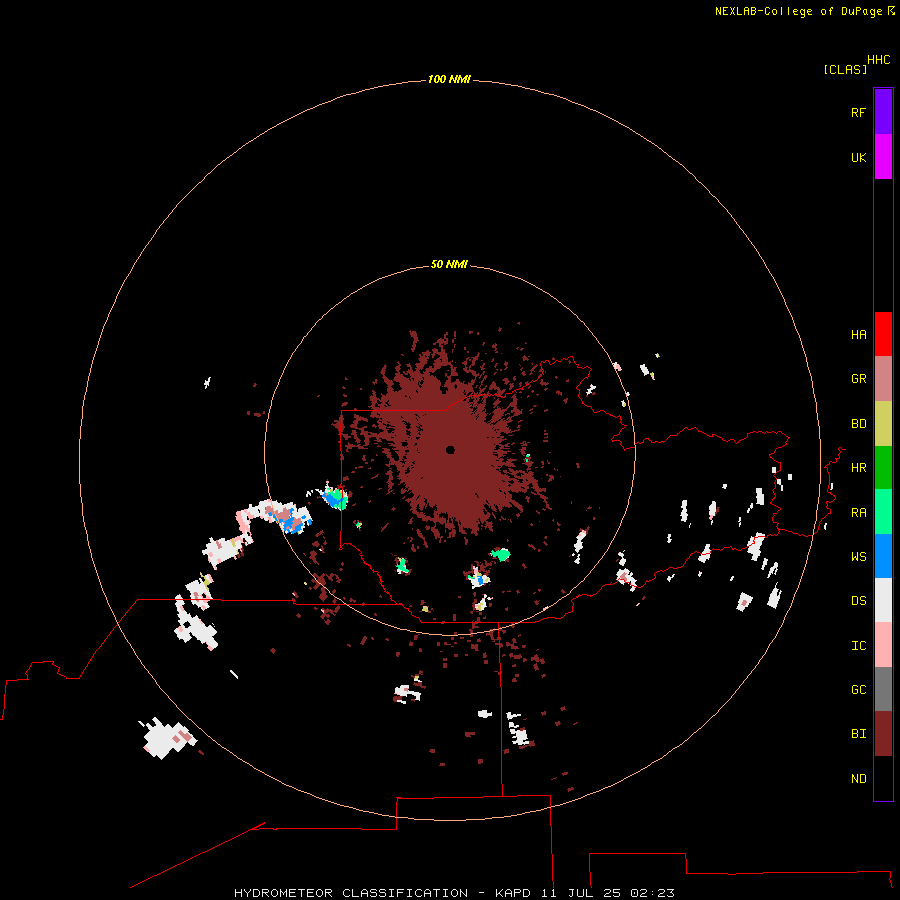Viewport: 900px width, 900px height.
Task: Click the IC legend label
Action: [x=858, y=646]
